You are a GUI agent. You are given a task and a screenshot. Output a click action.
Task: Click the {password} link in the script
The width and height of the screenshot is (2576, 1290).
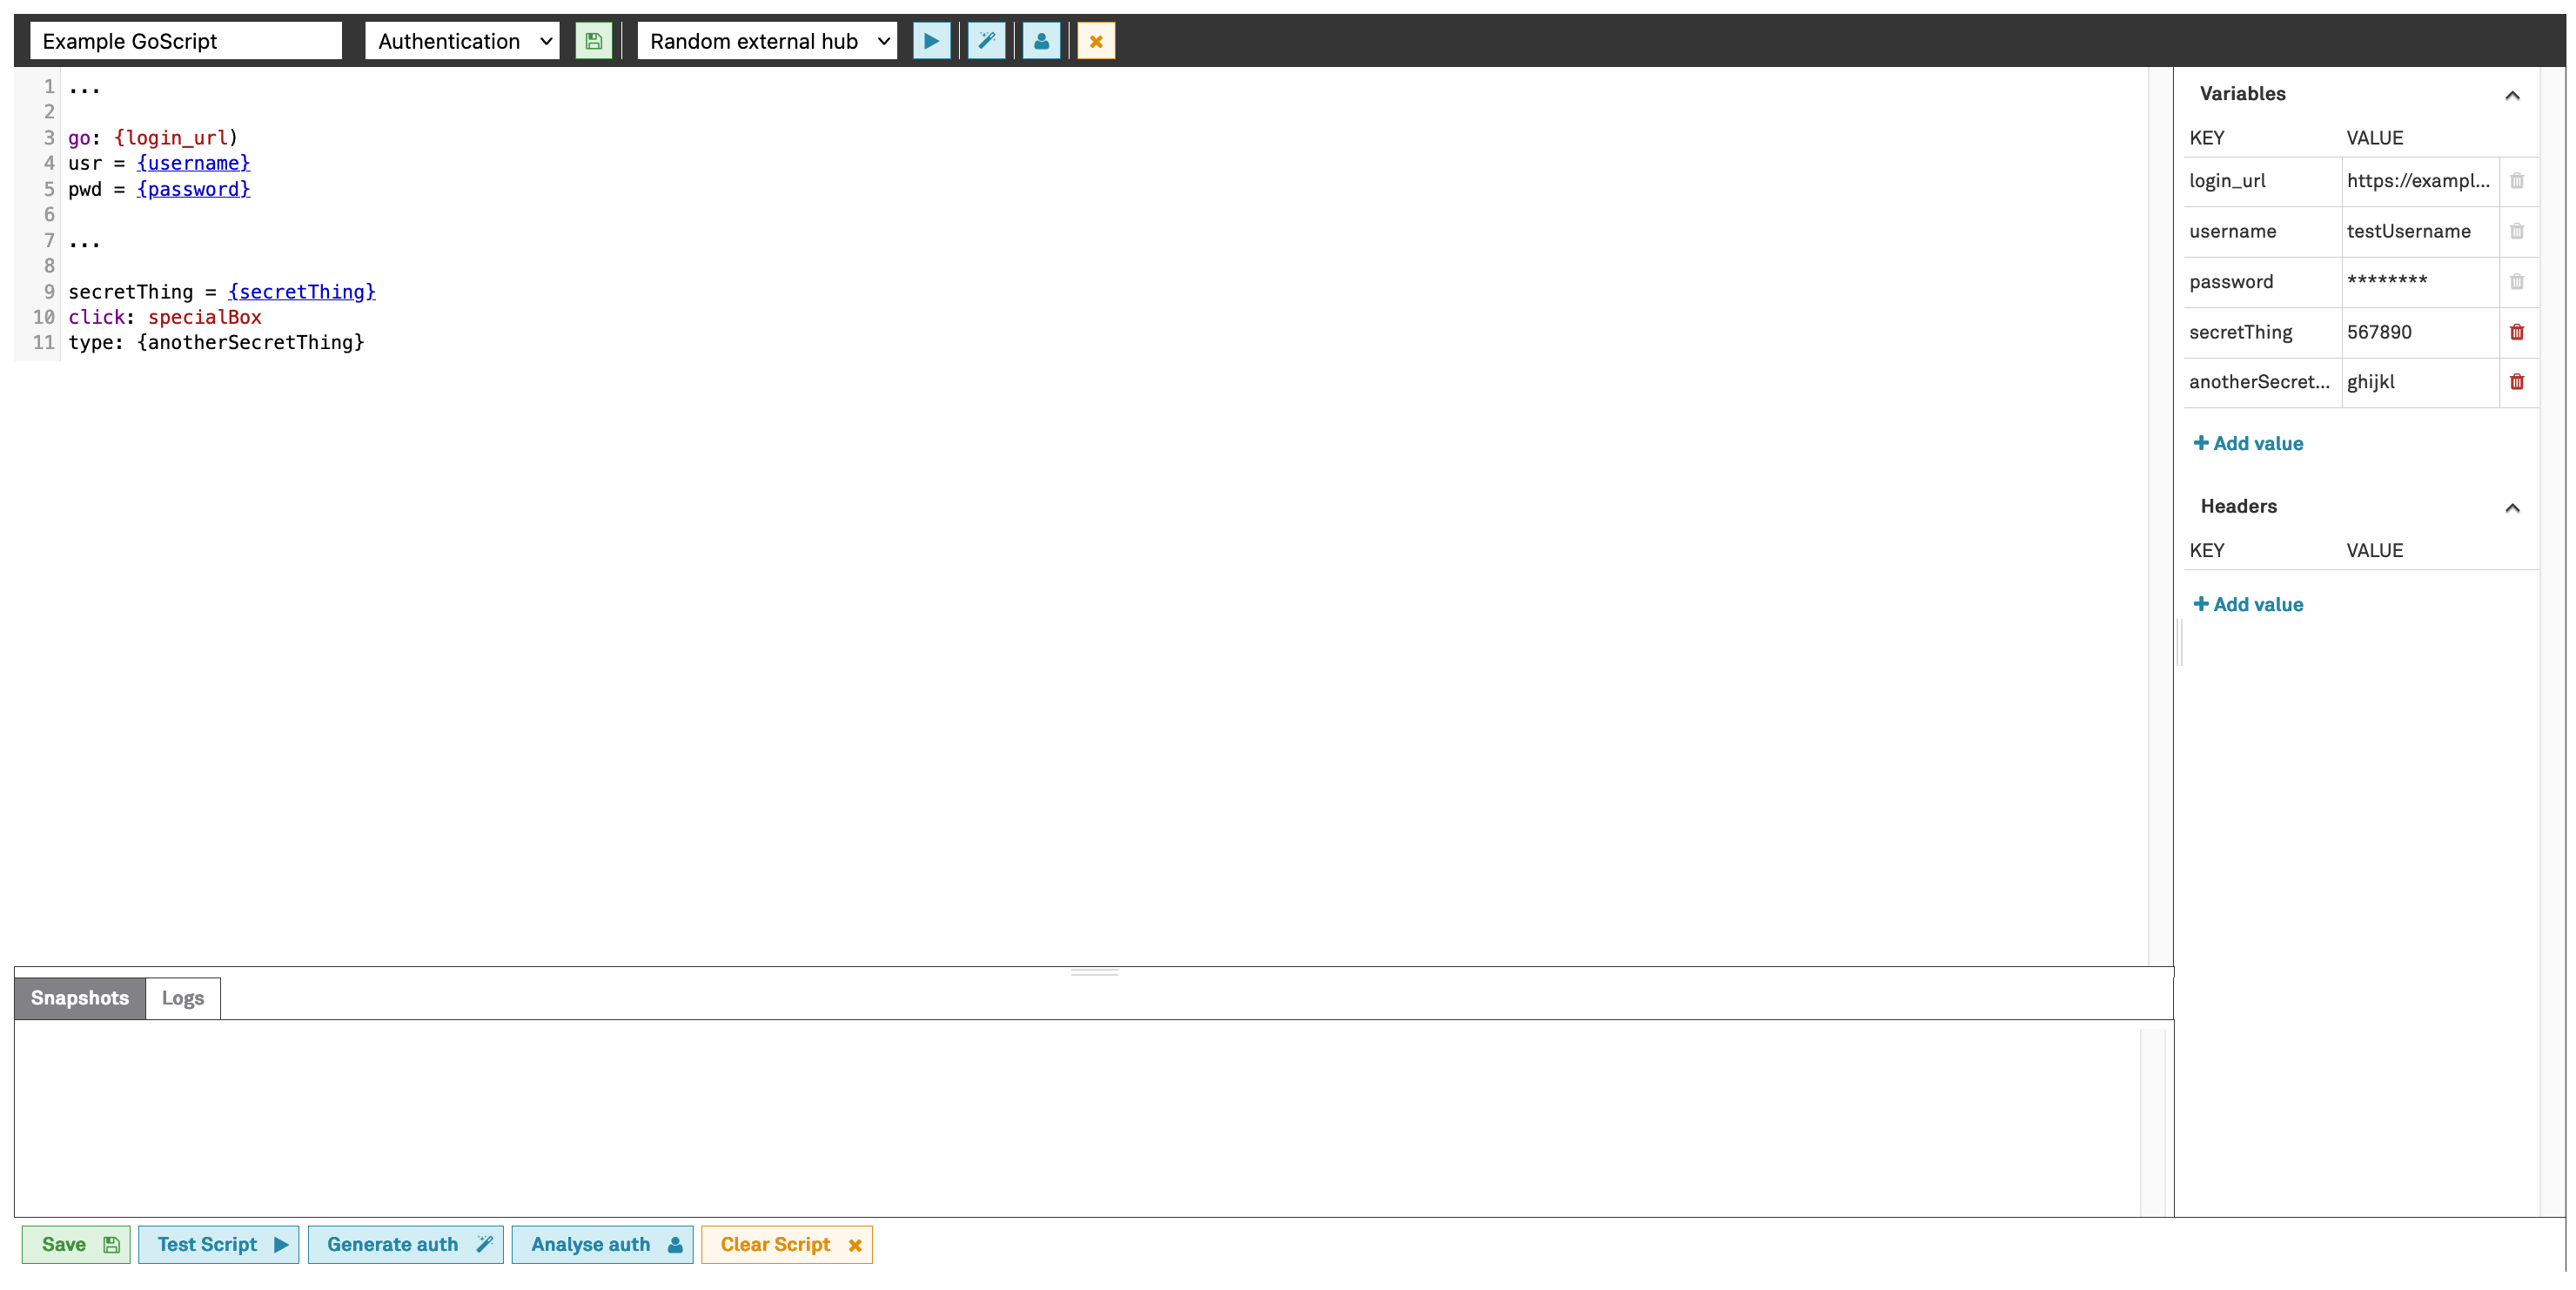coord(193,189)
